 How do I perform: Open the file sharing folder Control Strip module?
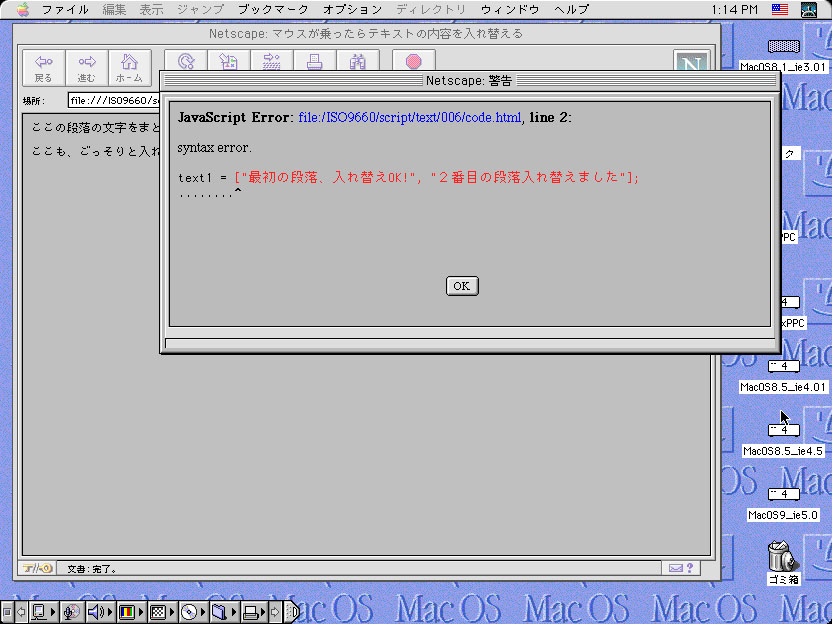tap(223, 612)
